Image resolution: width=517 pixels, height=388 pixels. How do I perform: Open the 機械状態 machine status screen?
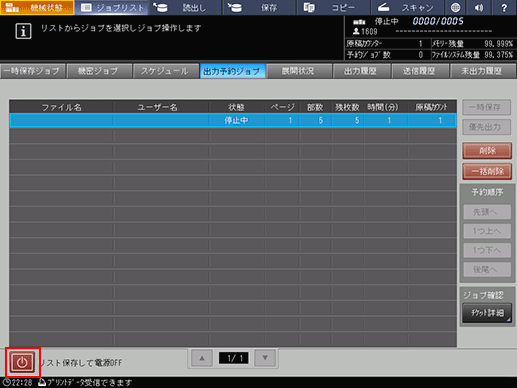coord(37,7)
